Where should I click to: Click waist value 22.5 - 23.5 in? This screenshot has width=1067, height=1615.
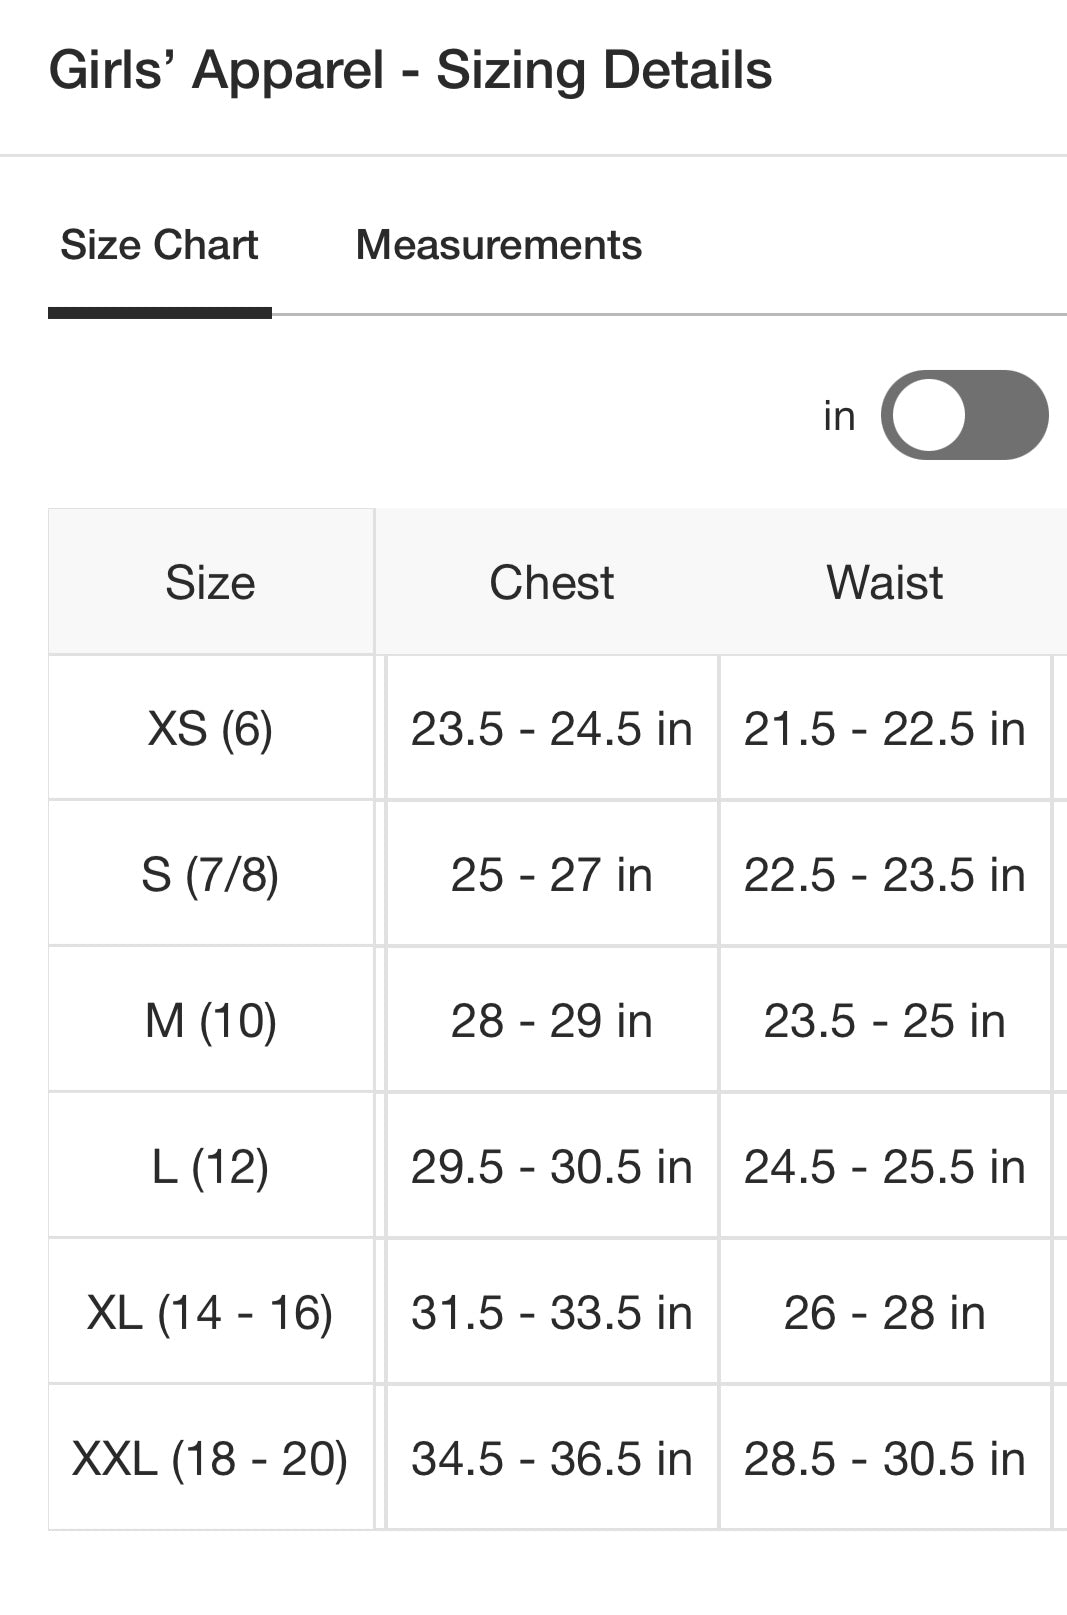[x=884, y=874]
